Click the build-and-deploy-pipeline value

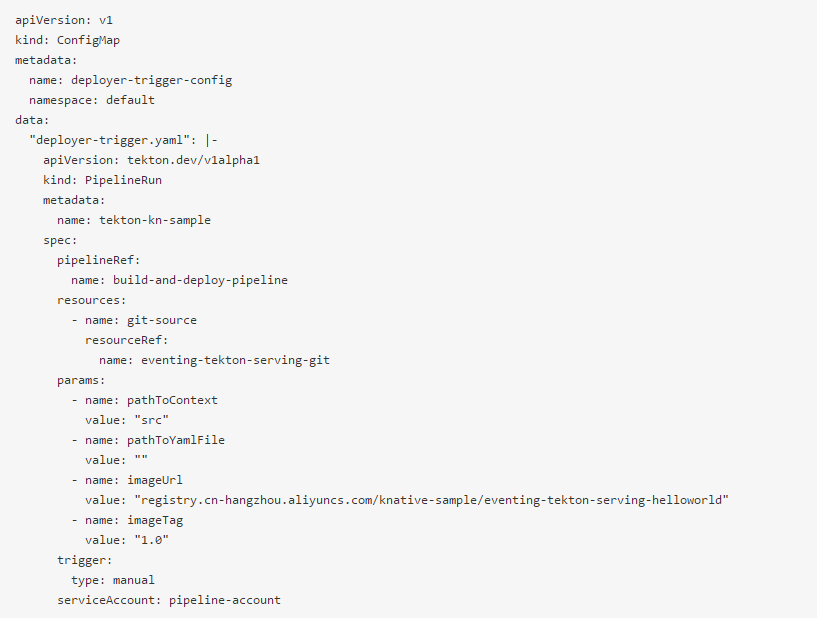pyautogui.click(x=200, y=280)
